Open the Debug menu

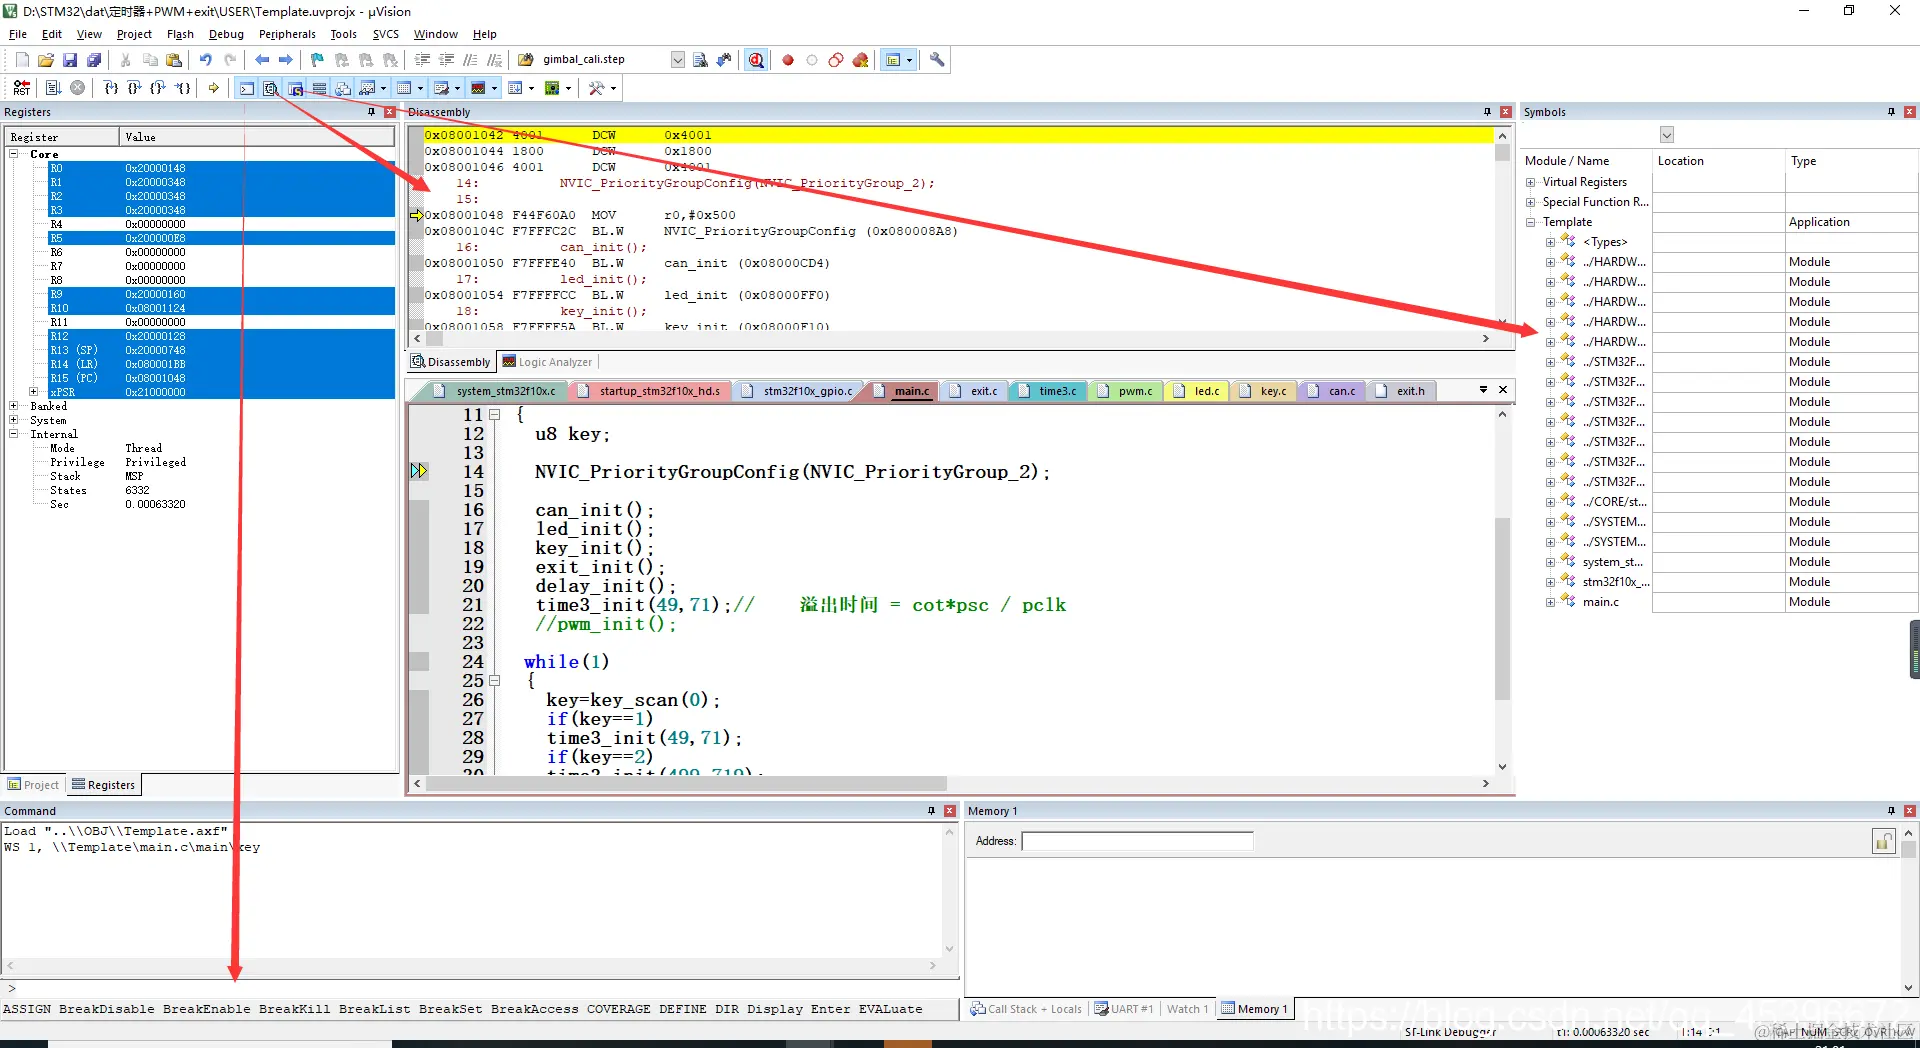[x=226, y=34]
